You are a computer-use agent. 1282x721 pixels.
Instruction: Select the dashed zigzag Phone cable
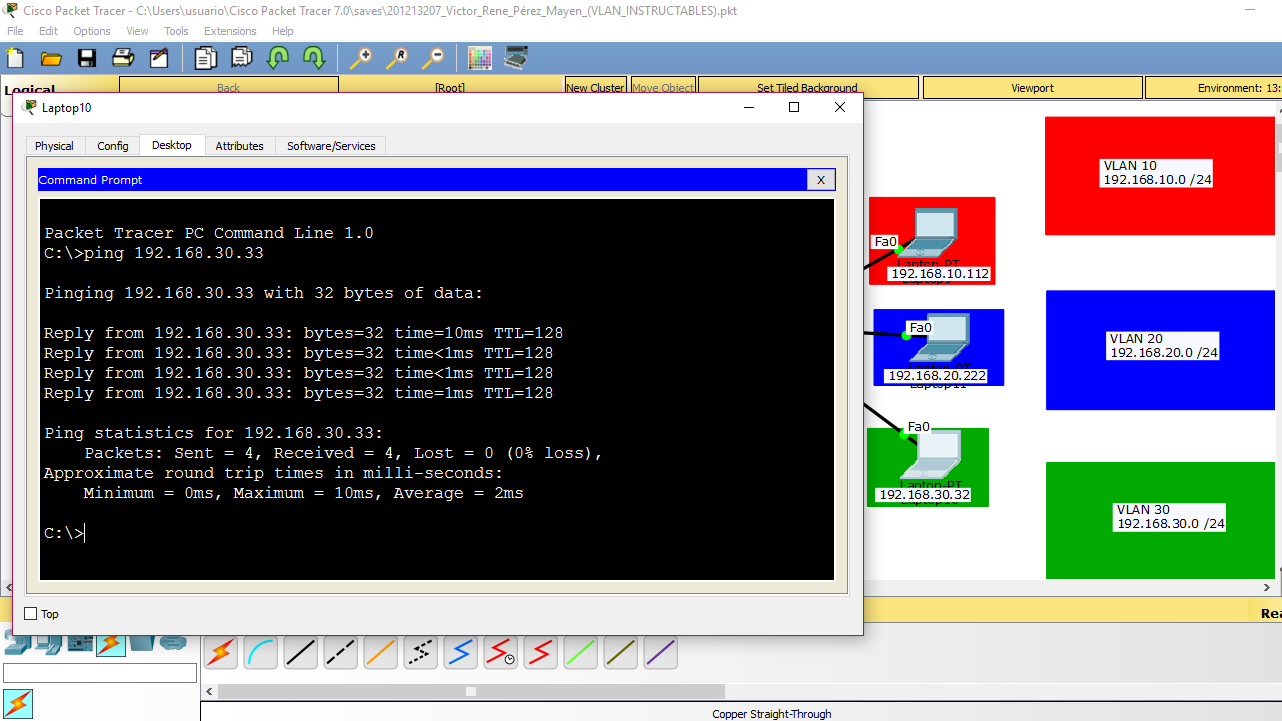421,653
